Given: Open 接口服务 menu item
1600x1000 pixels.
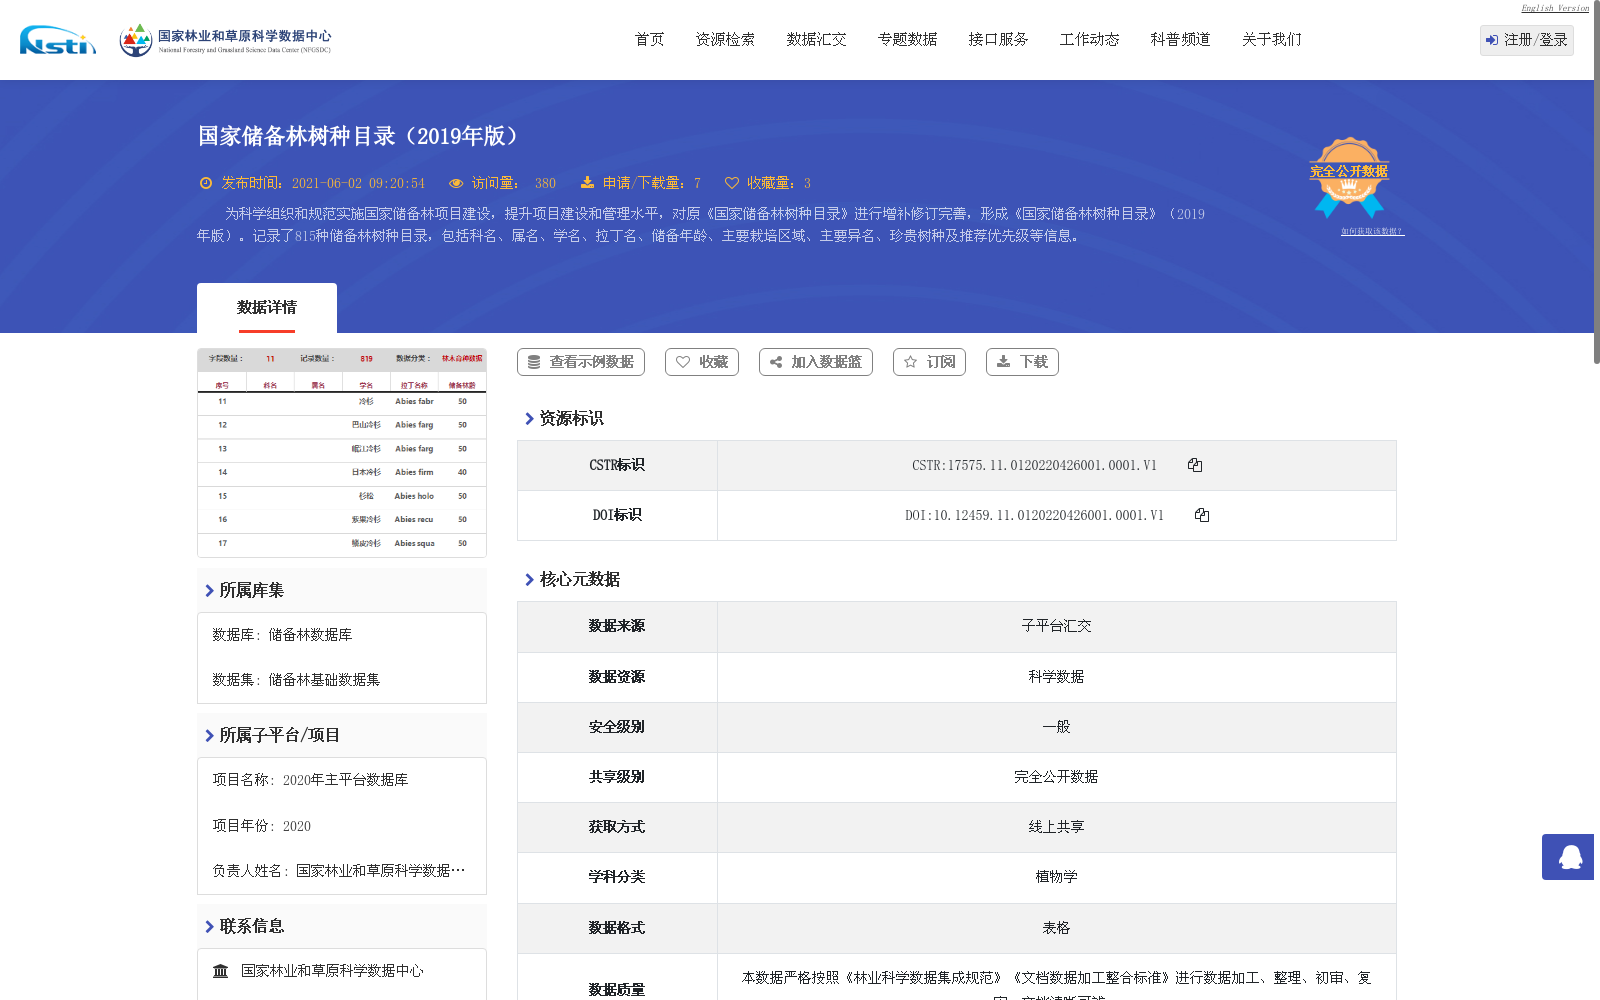Looking at the screenshot, I should [x=998, y=40].
